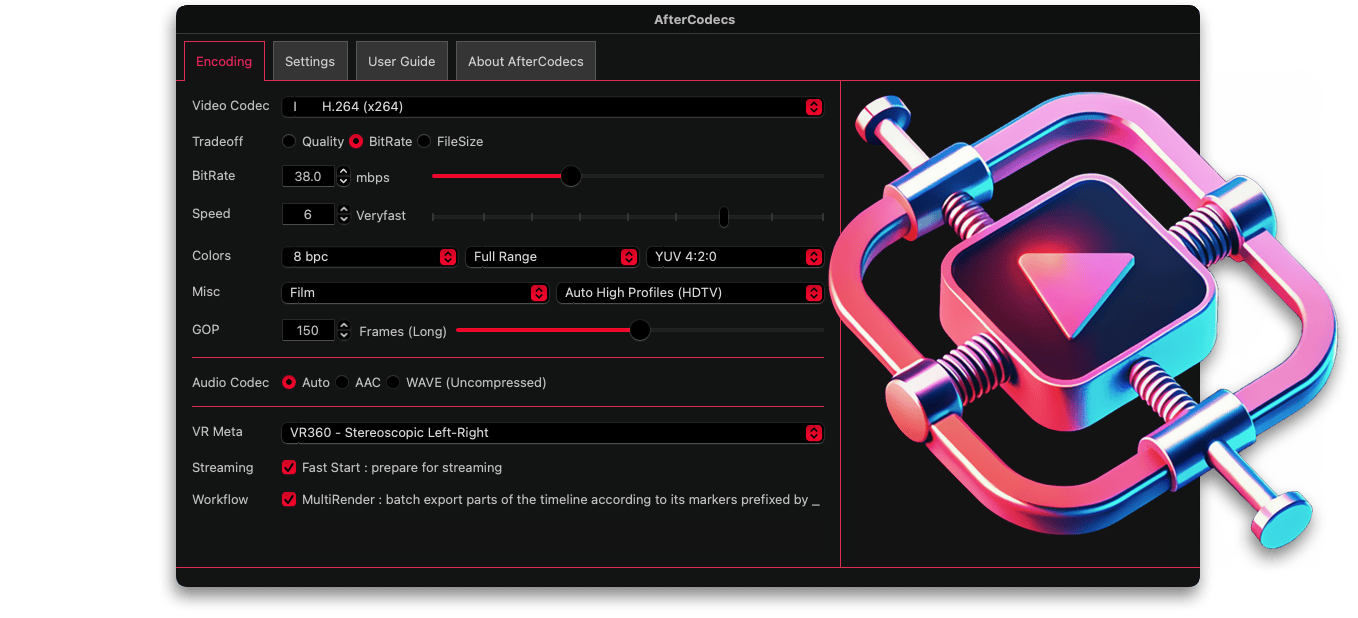
Task: Click the BitRate 38.0 input field
Action: [x=308, y=177]
